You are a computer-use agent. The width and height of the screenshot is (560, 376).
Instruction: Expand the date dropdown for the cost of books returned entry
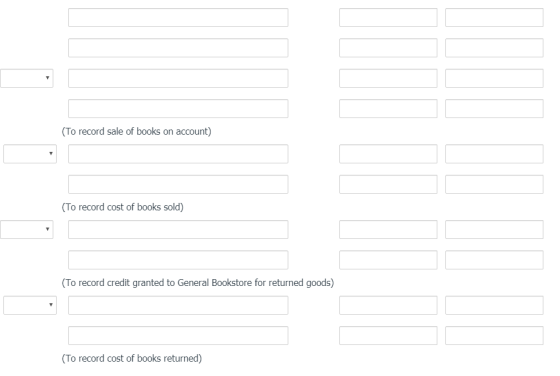30,305
